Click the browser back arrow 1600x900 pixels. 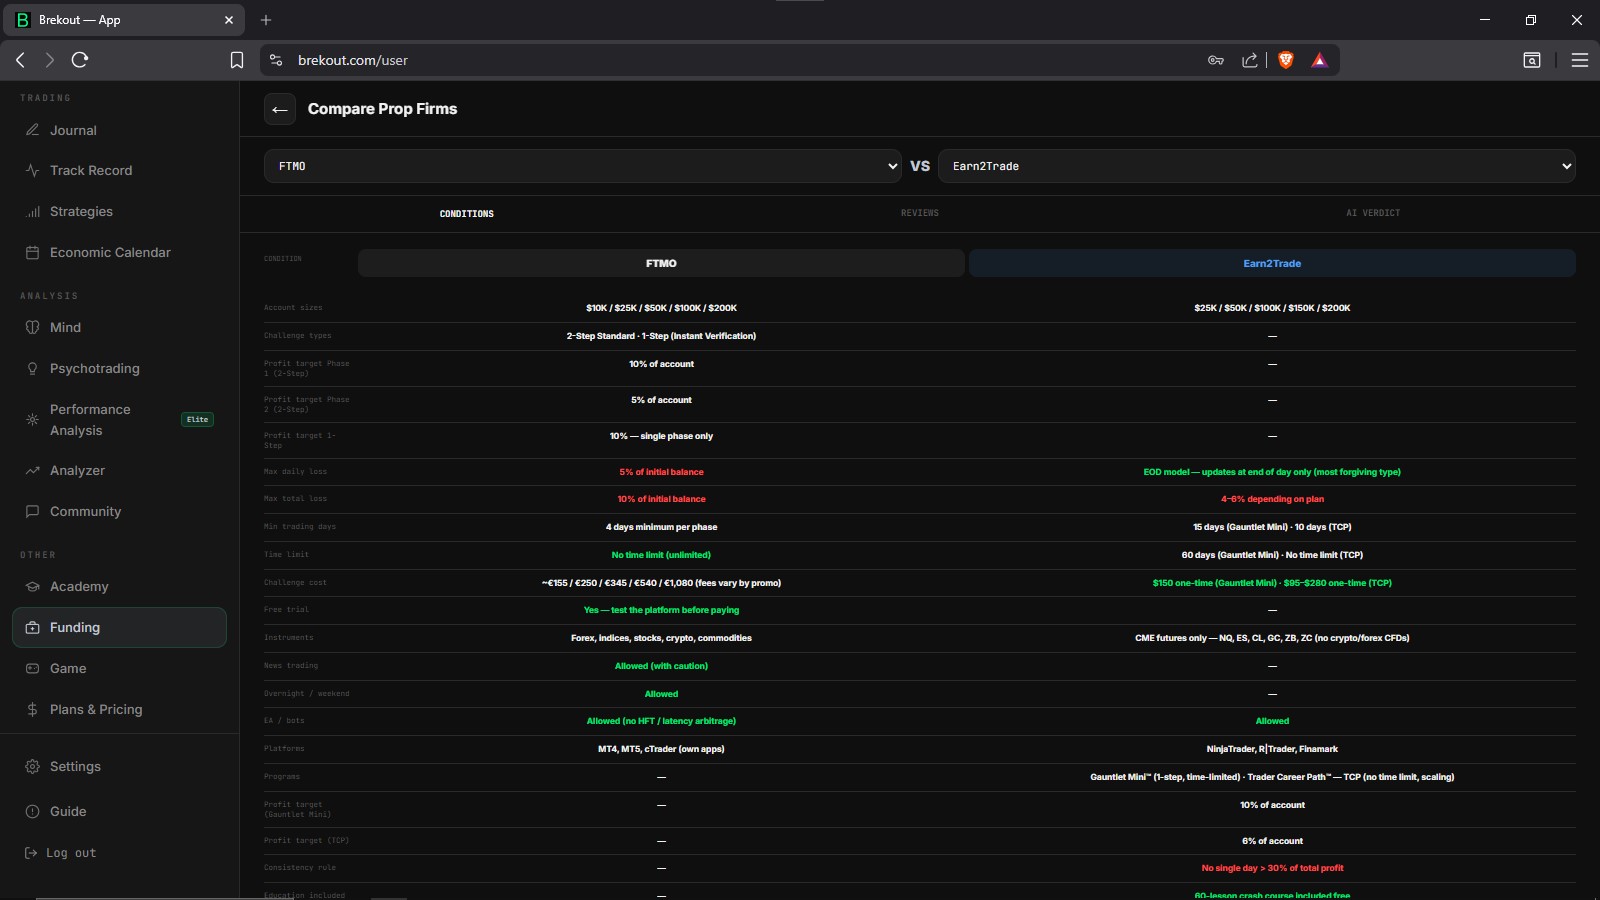pos(20,60)
